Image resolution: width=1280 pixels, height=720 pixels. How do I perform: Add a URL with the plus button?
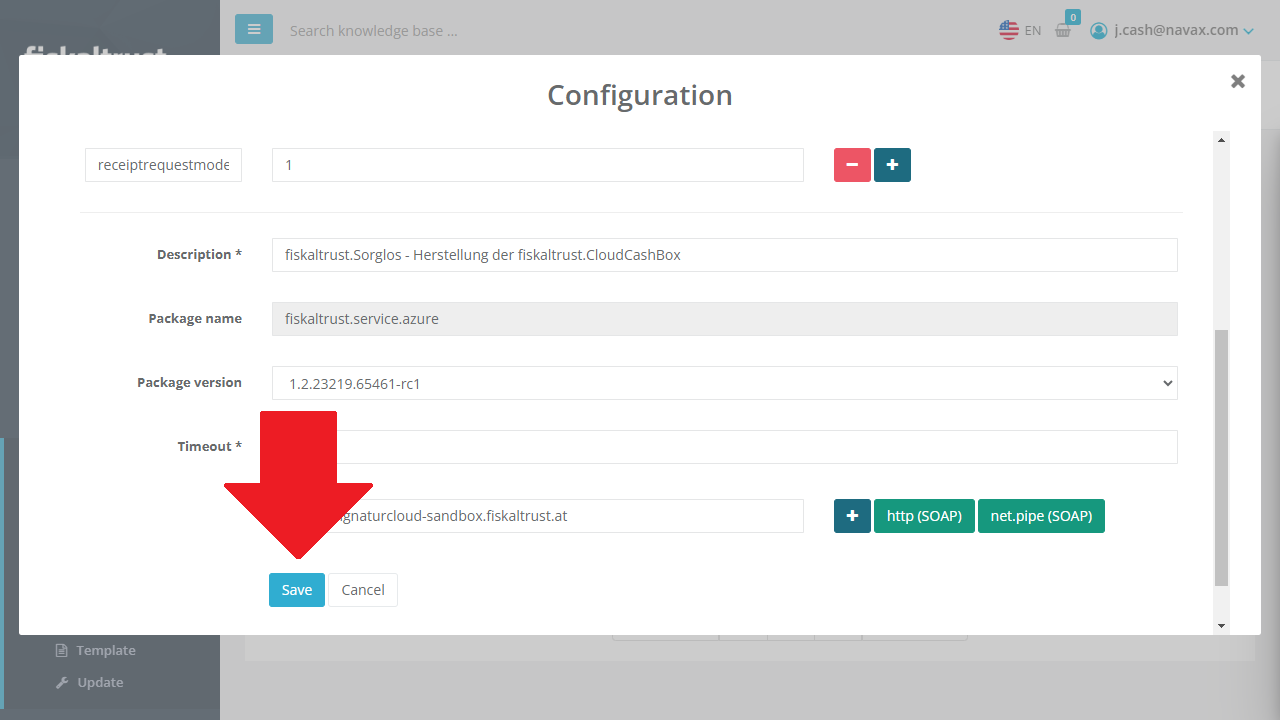(852, 516)
